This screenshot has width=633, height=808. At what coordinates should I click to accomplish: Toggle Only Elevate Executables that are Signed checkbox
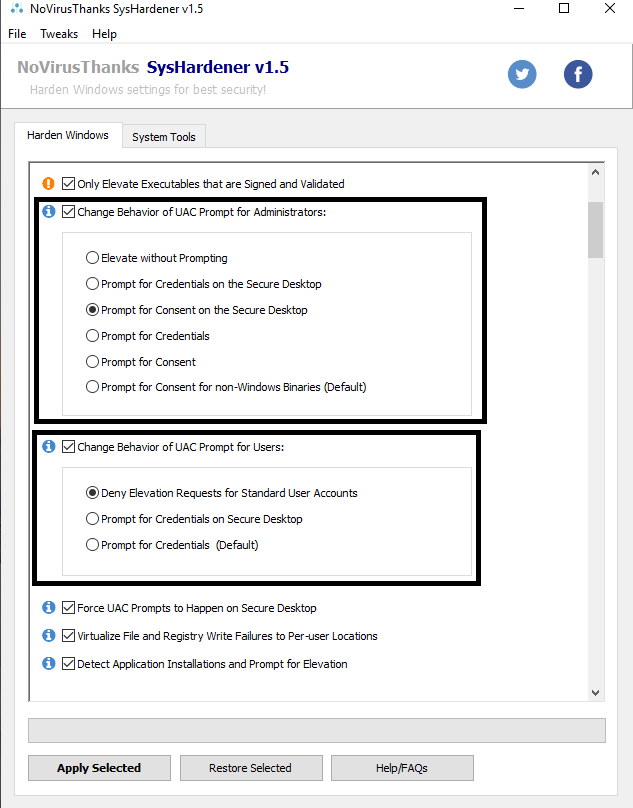[68, 183]
